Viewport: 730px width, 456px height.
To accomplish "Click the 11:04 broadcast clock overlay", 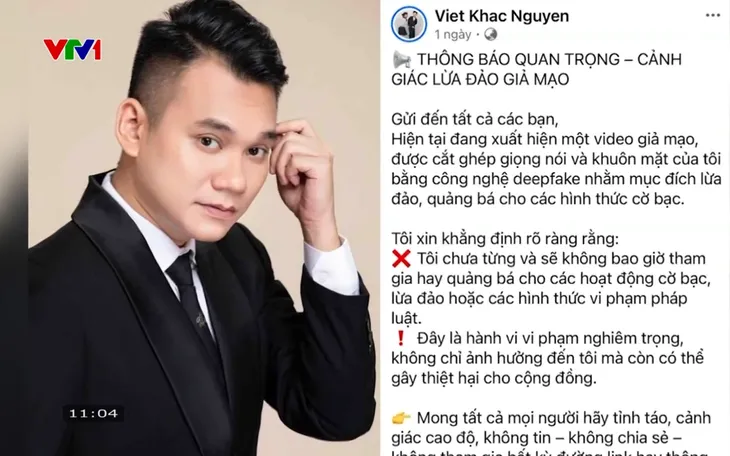I will coord(93,414).
